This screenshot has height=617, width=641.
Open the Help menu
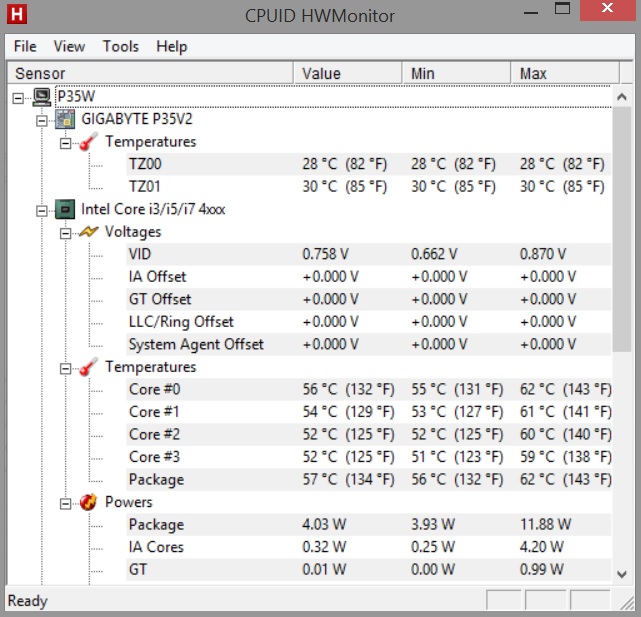click(x=172, y=47)
